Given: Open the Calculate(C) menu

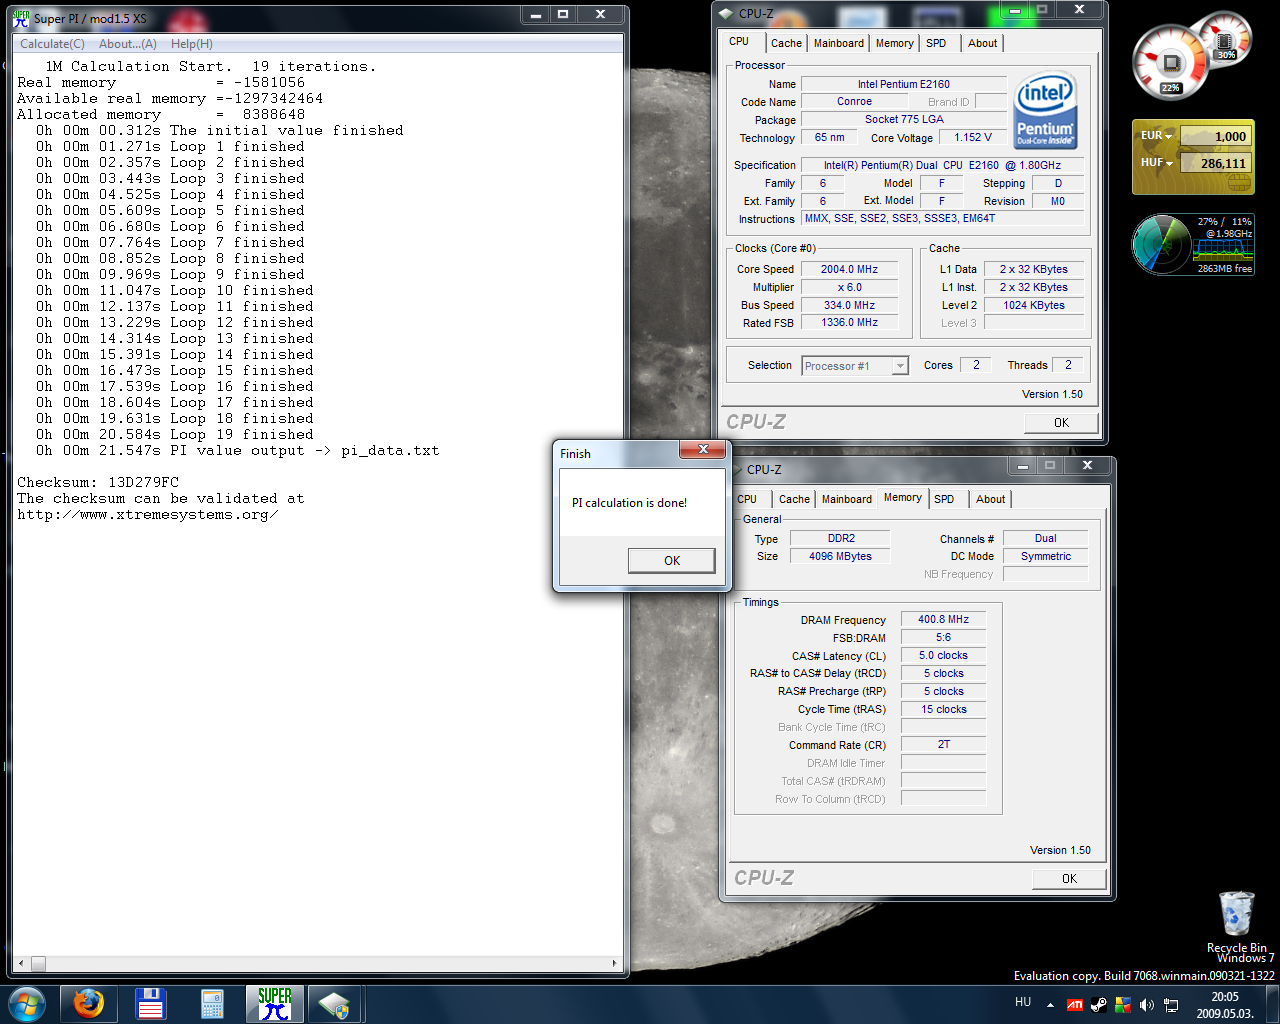Looking at the screenshot, I should (53, 44).
